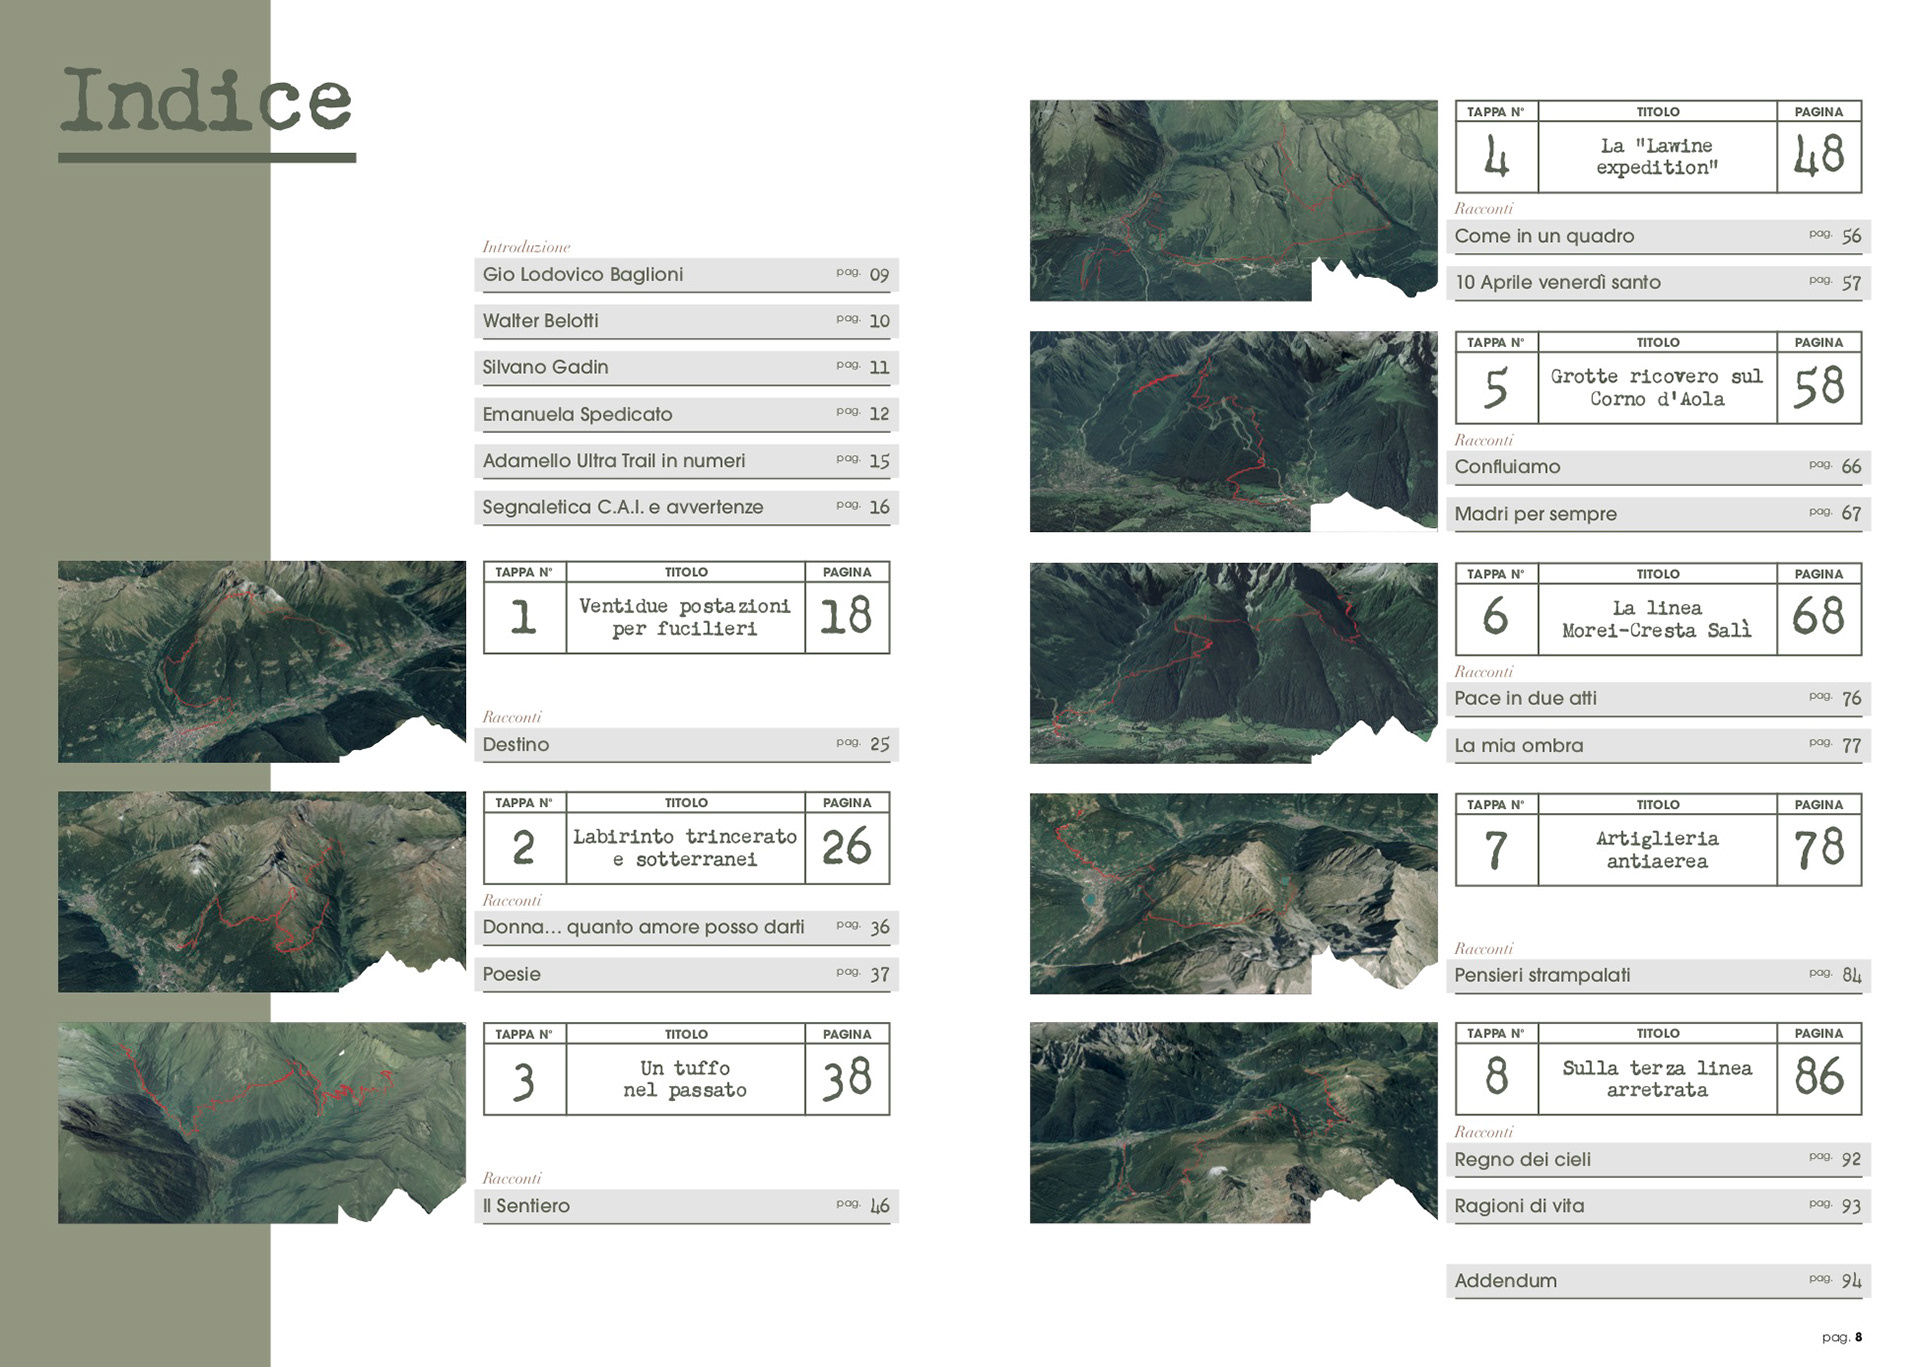This screenshot has height=1367, width=1920.
Task: Click 'Racconti' label above 'Regno dei cieli'
Action: [1484, 1132]
